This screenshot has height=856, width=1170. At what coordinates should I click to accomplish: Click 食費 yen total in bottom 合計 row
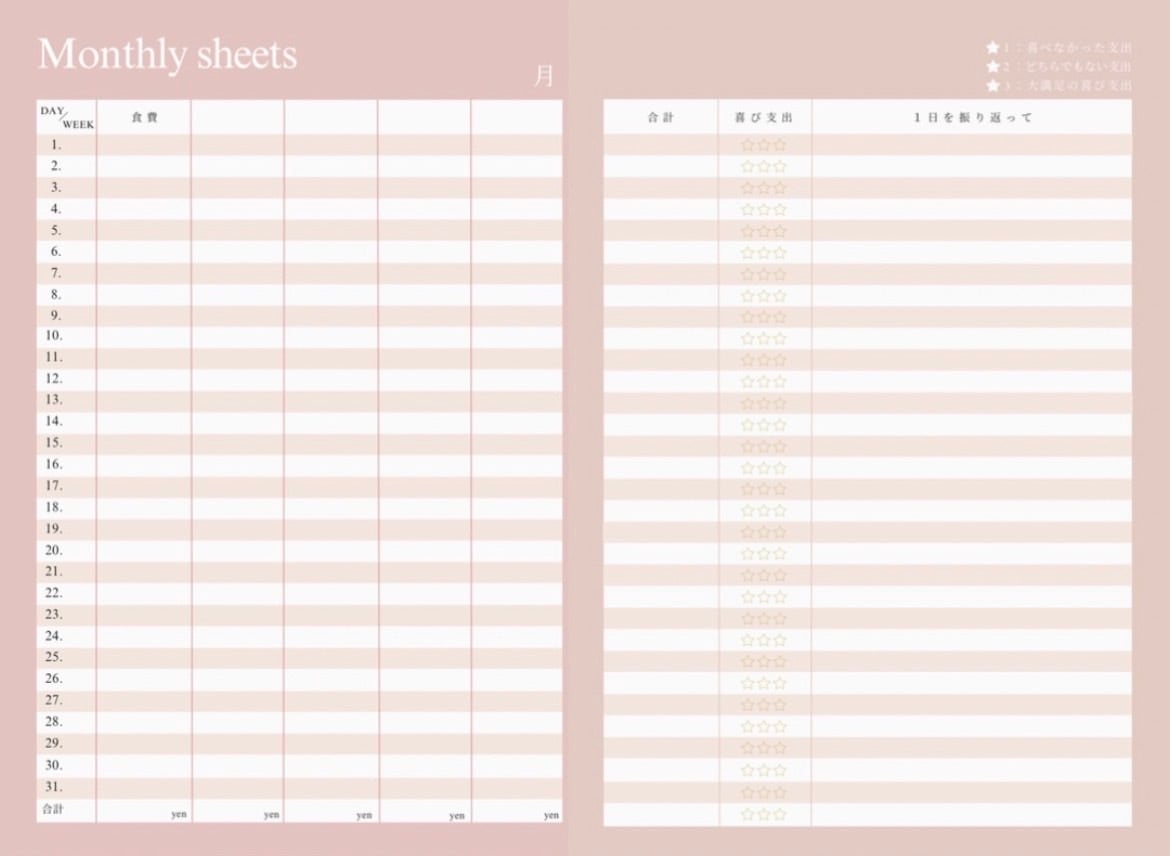tap(144, 811)
